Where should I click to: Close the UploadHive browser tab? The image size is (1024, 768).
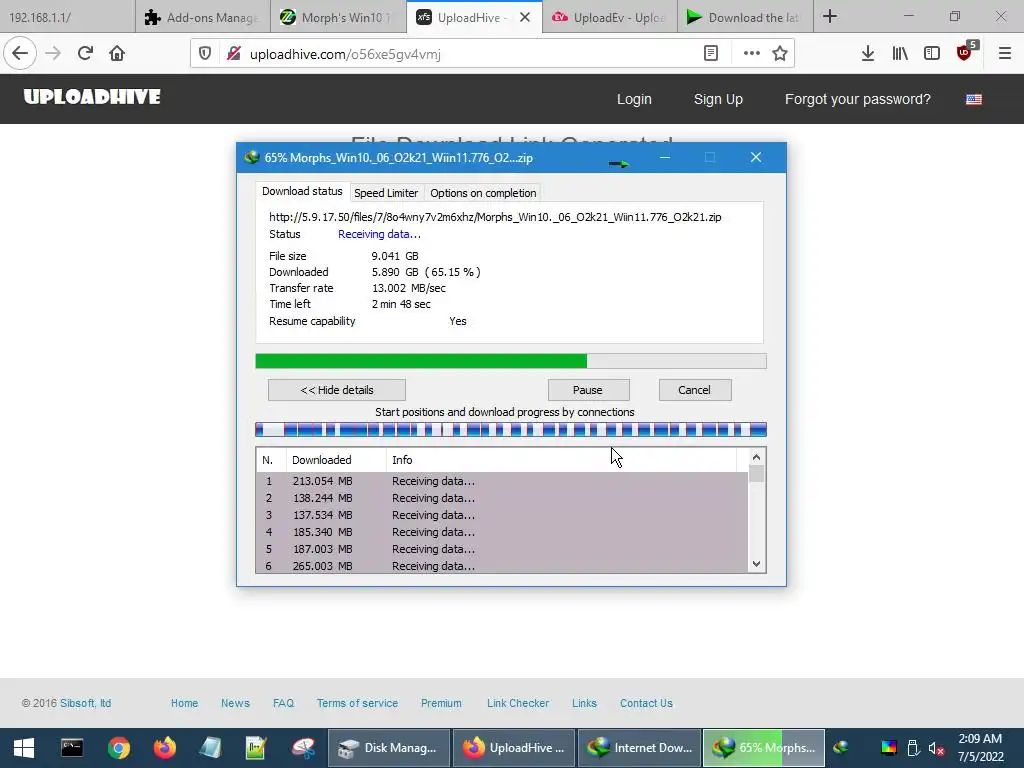coord(525,18)
